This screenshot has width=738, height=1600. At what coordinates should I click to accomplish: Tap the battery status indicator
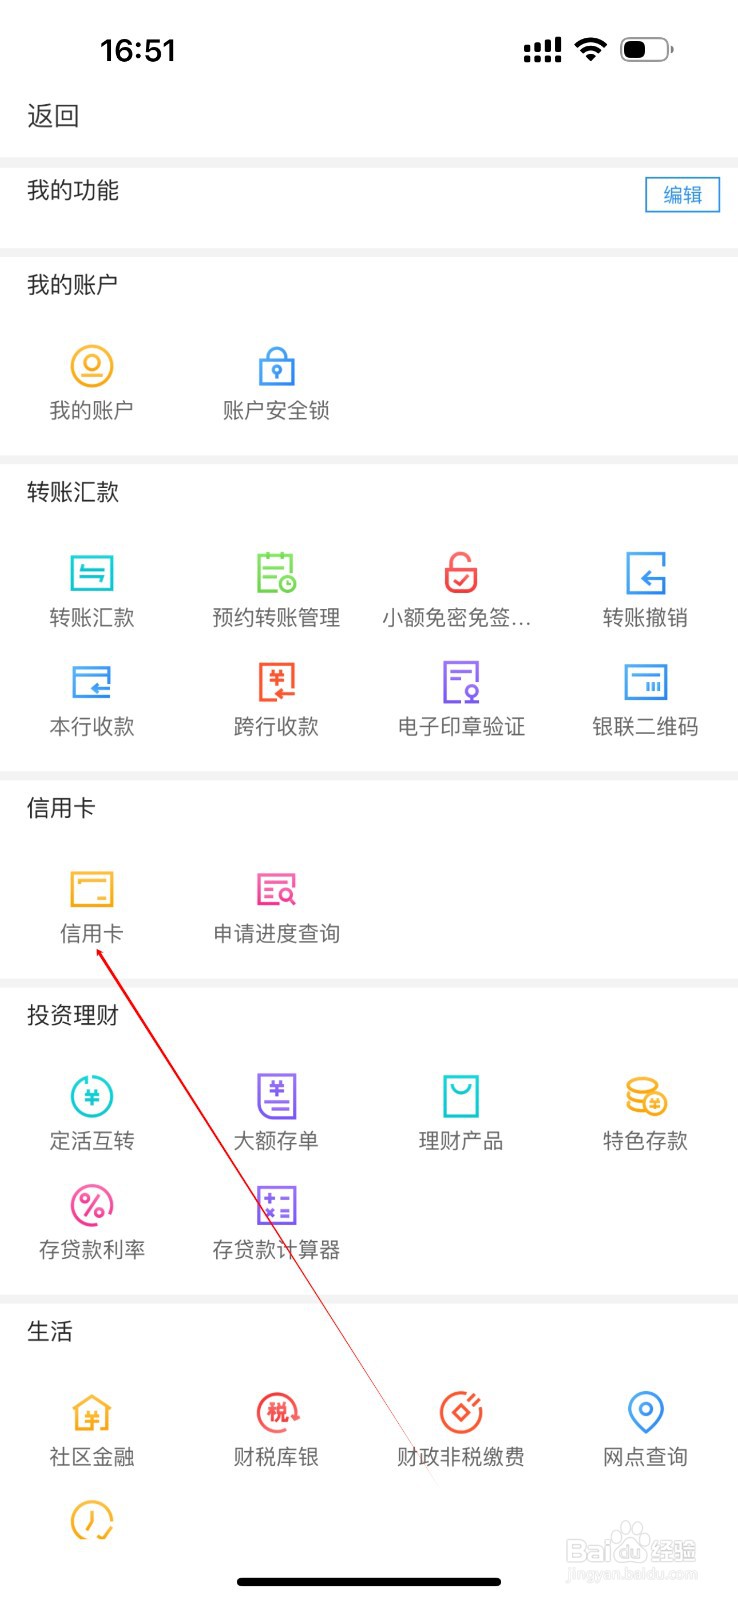647,49
